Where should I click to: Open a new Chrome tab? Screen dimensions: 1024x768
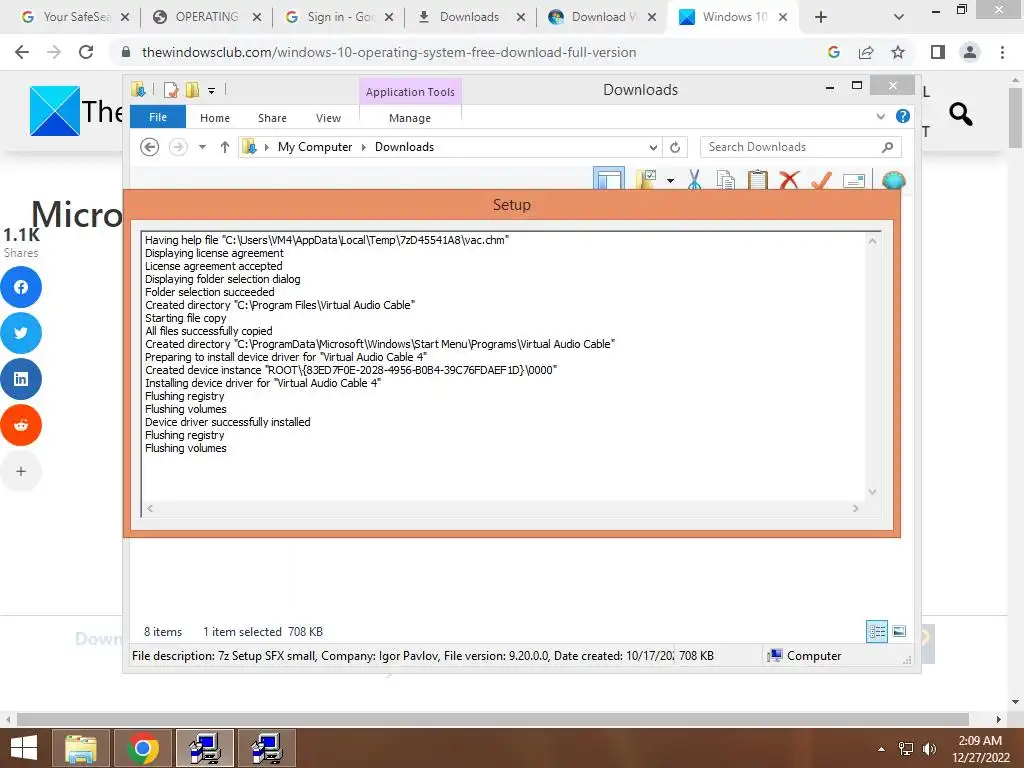821,17
